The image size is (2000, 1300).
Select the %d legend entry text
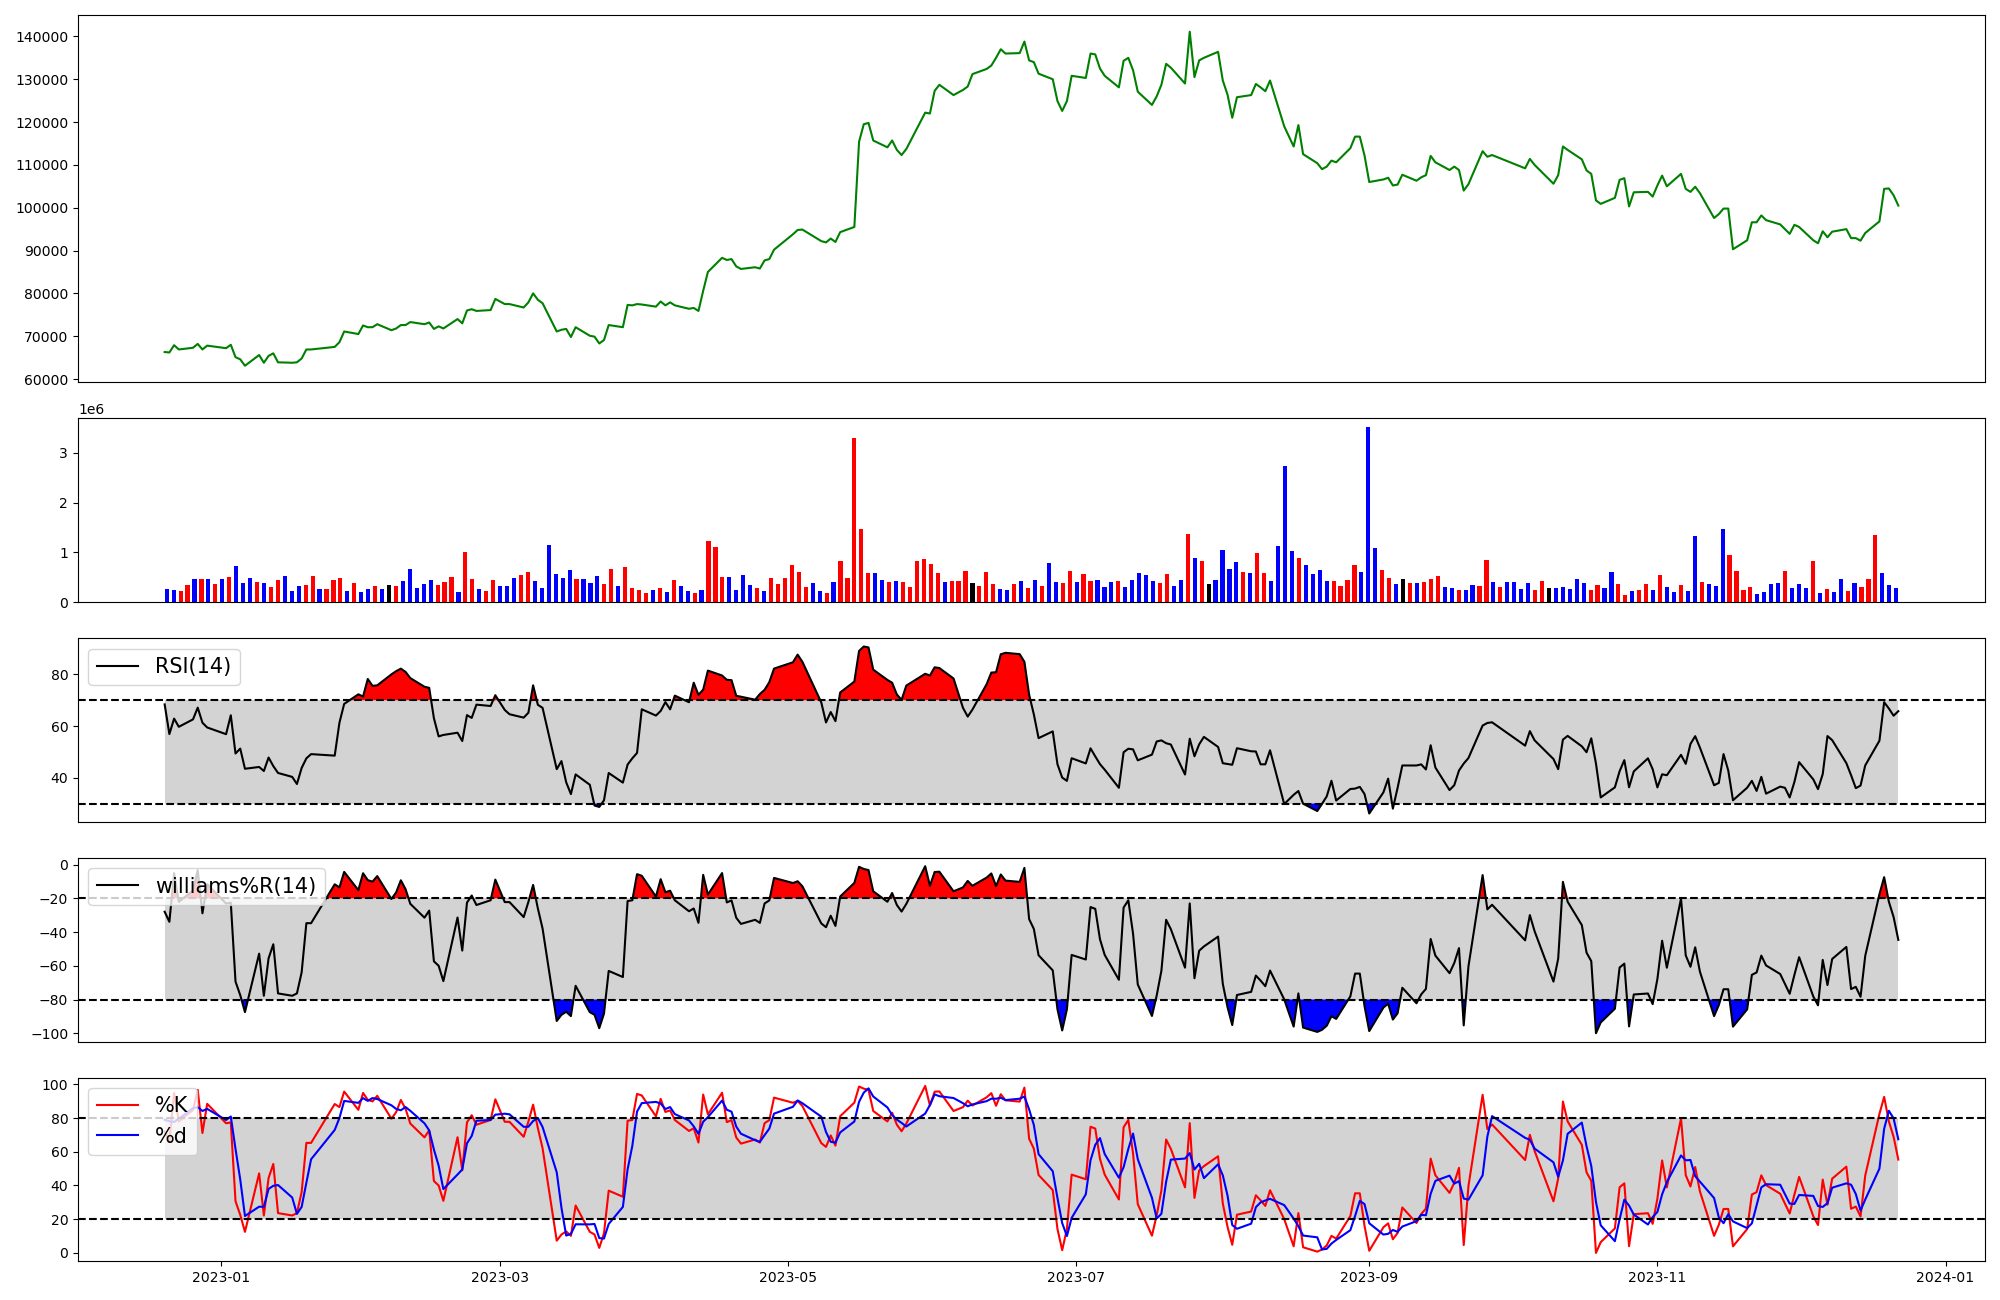point(170,1136)
